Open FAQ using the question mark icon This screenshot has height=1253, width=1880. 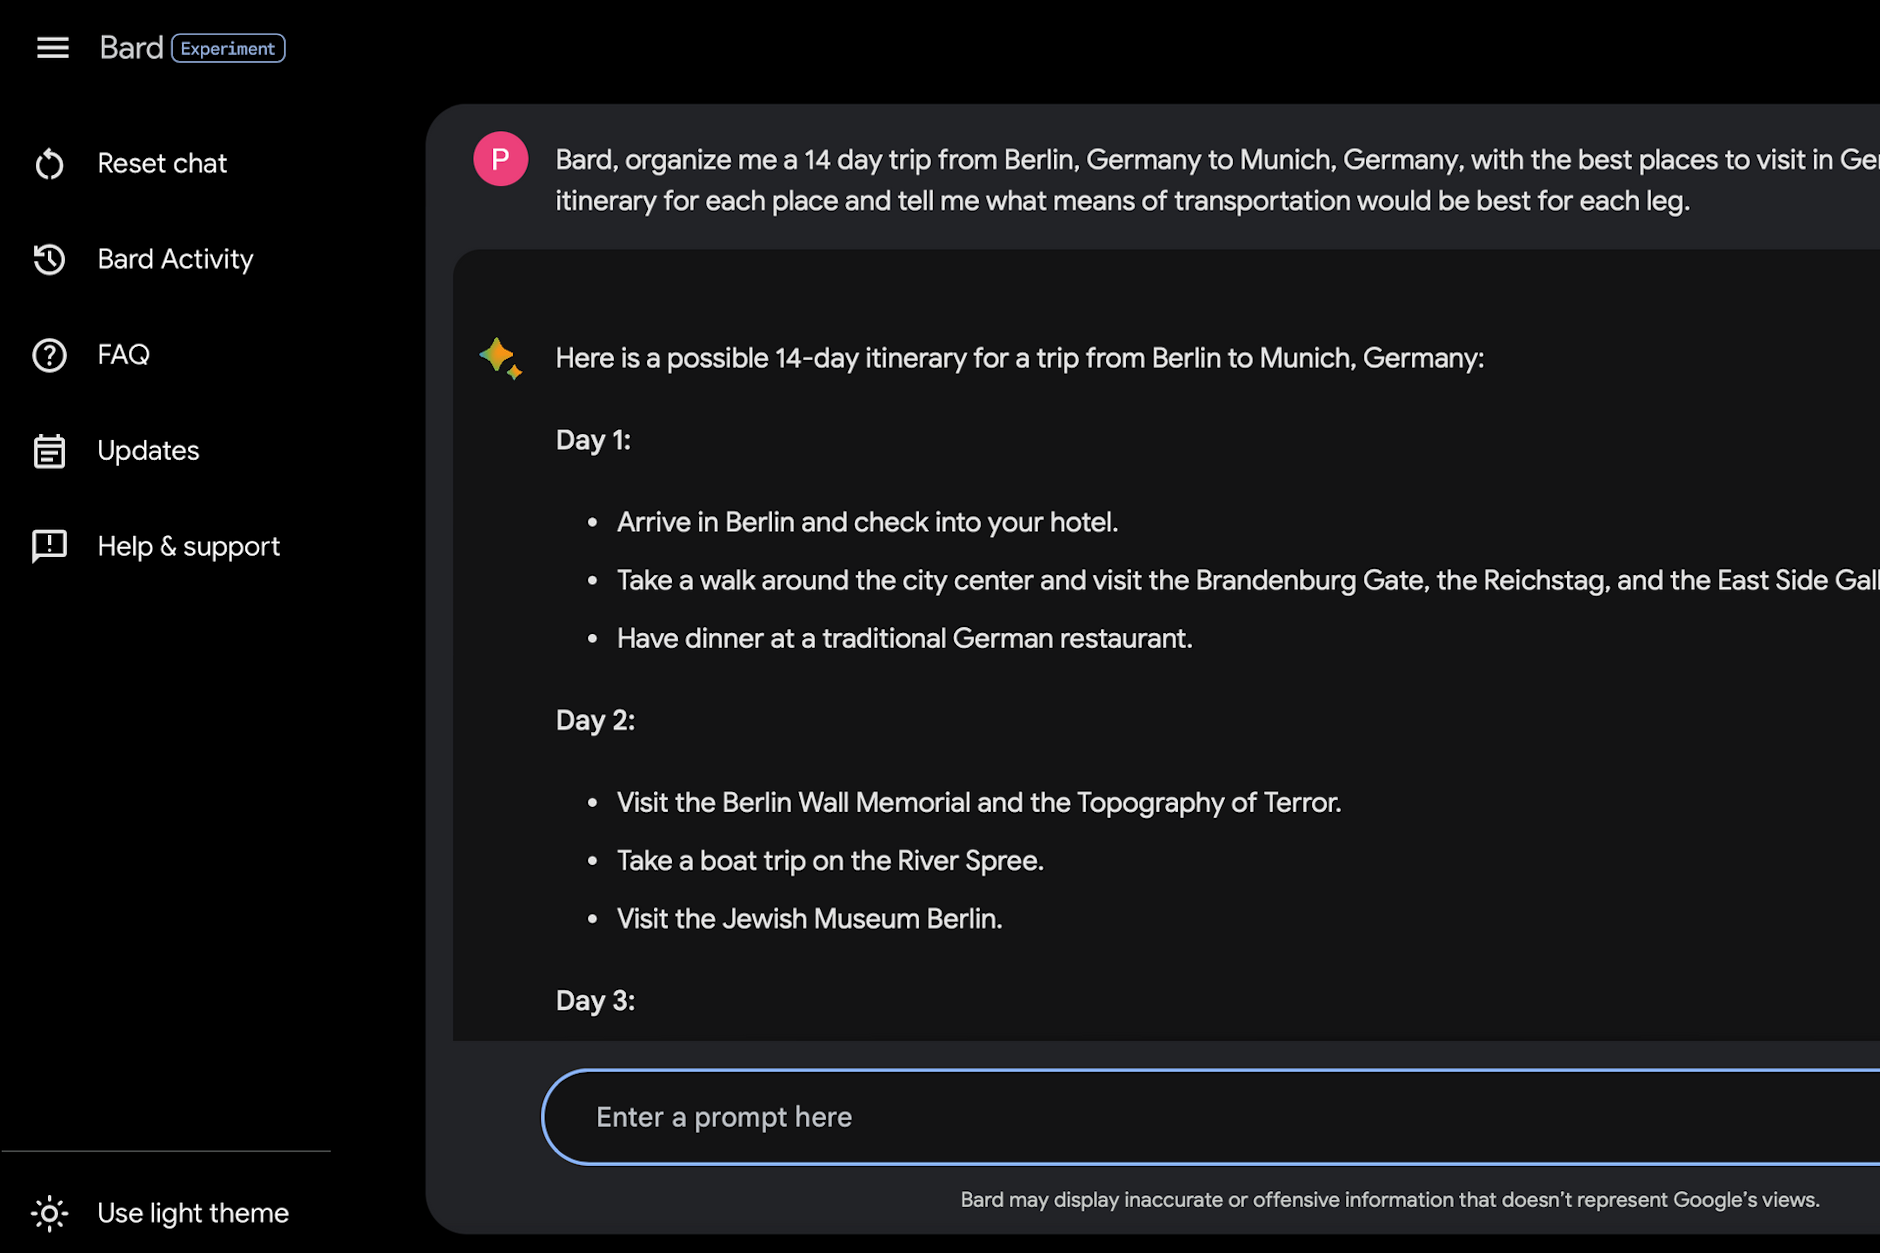(x=49, y=355)
